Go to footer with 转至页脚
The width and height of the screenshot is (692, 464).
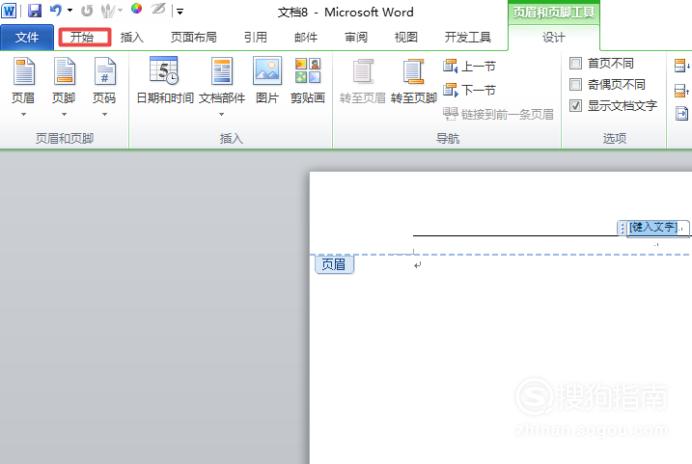[414, 80]
